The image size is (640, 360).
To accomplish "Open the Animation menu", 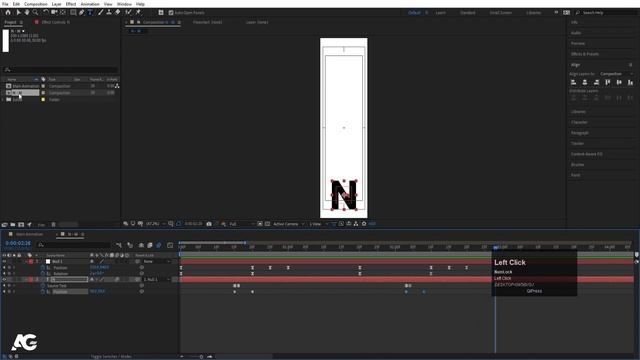I will point(90,4).
